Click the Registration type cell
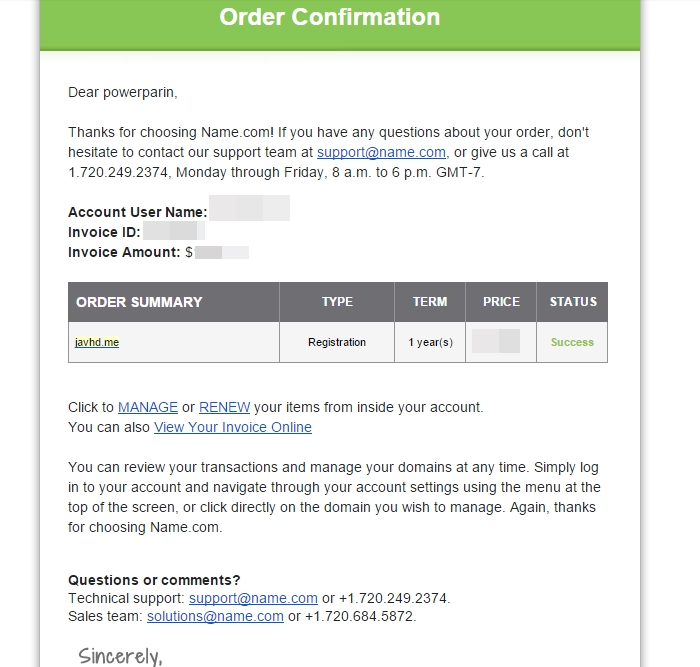 [337, 342]
